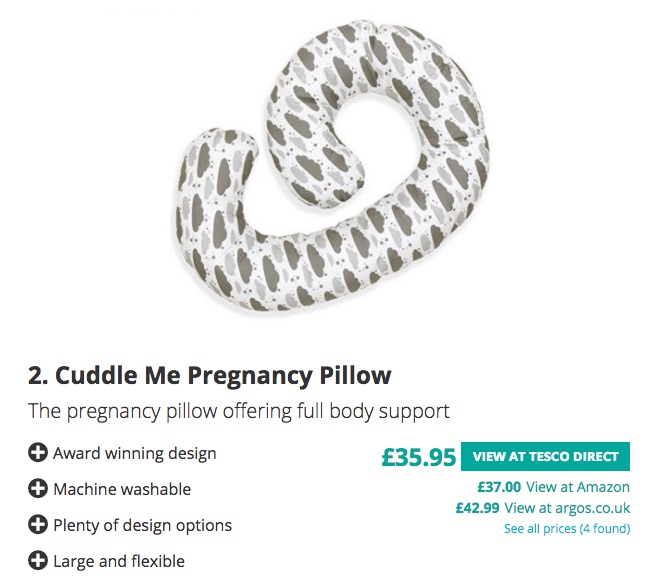Click the plus icon next to Machine washable

pyautogui.click(x=38, y=490)
